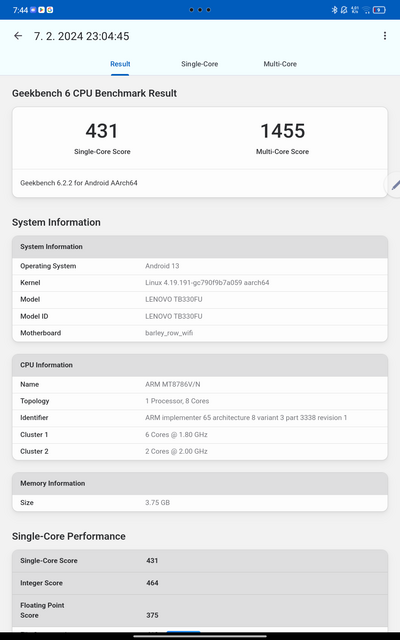
Task: Select the 6 Cores @ 1.80 GHz value
Action: [176, 435]
